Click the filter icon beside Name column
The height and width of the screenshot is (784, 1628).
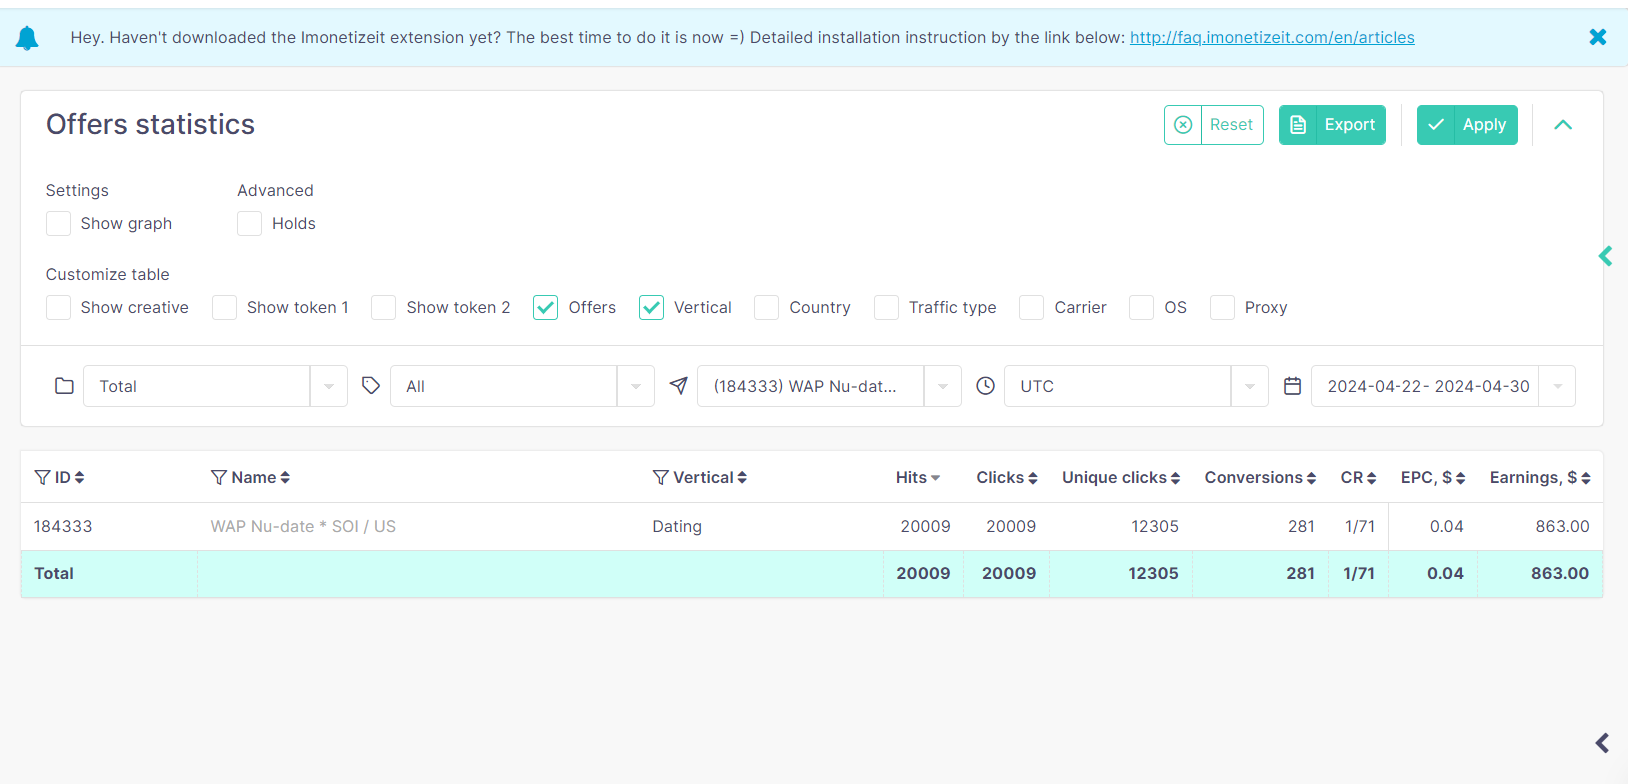pyautogui.click(x=218, y=478)
